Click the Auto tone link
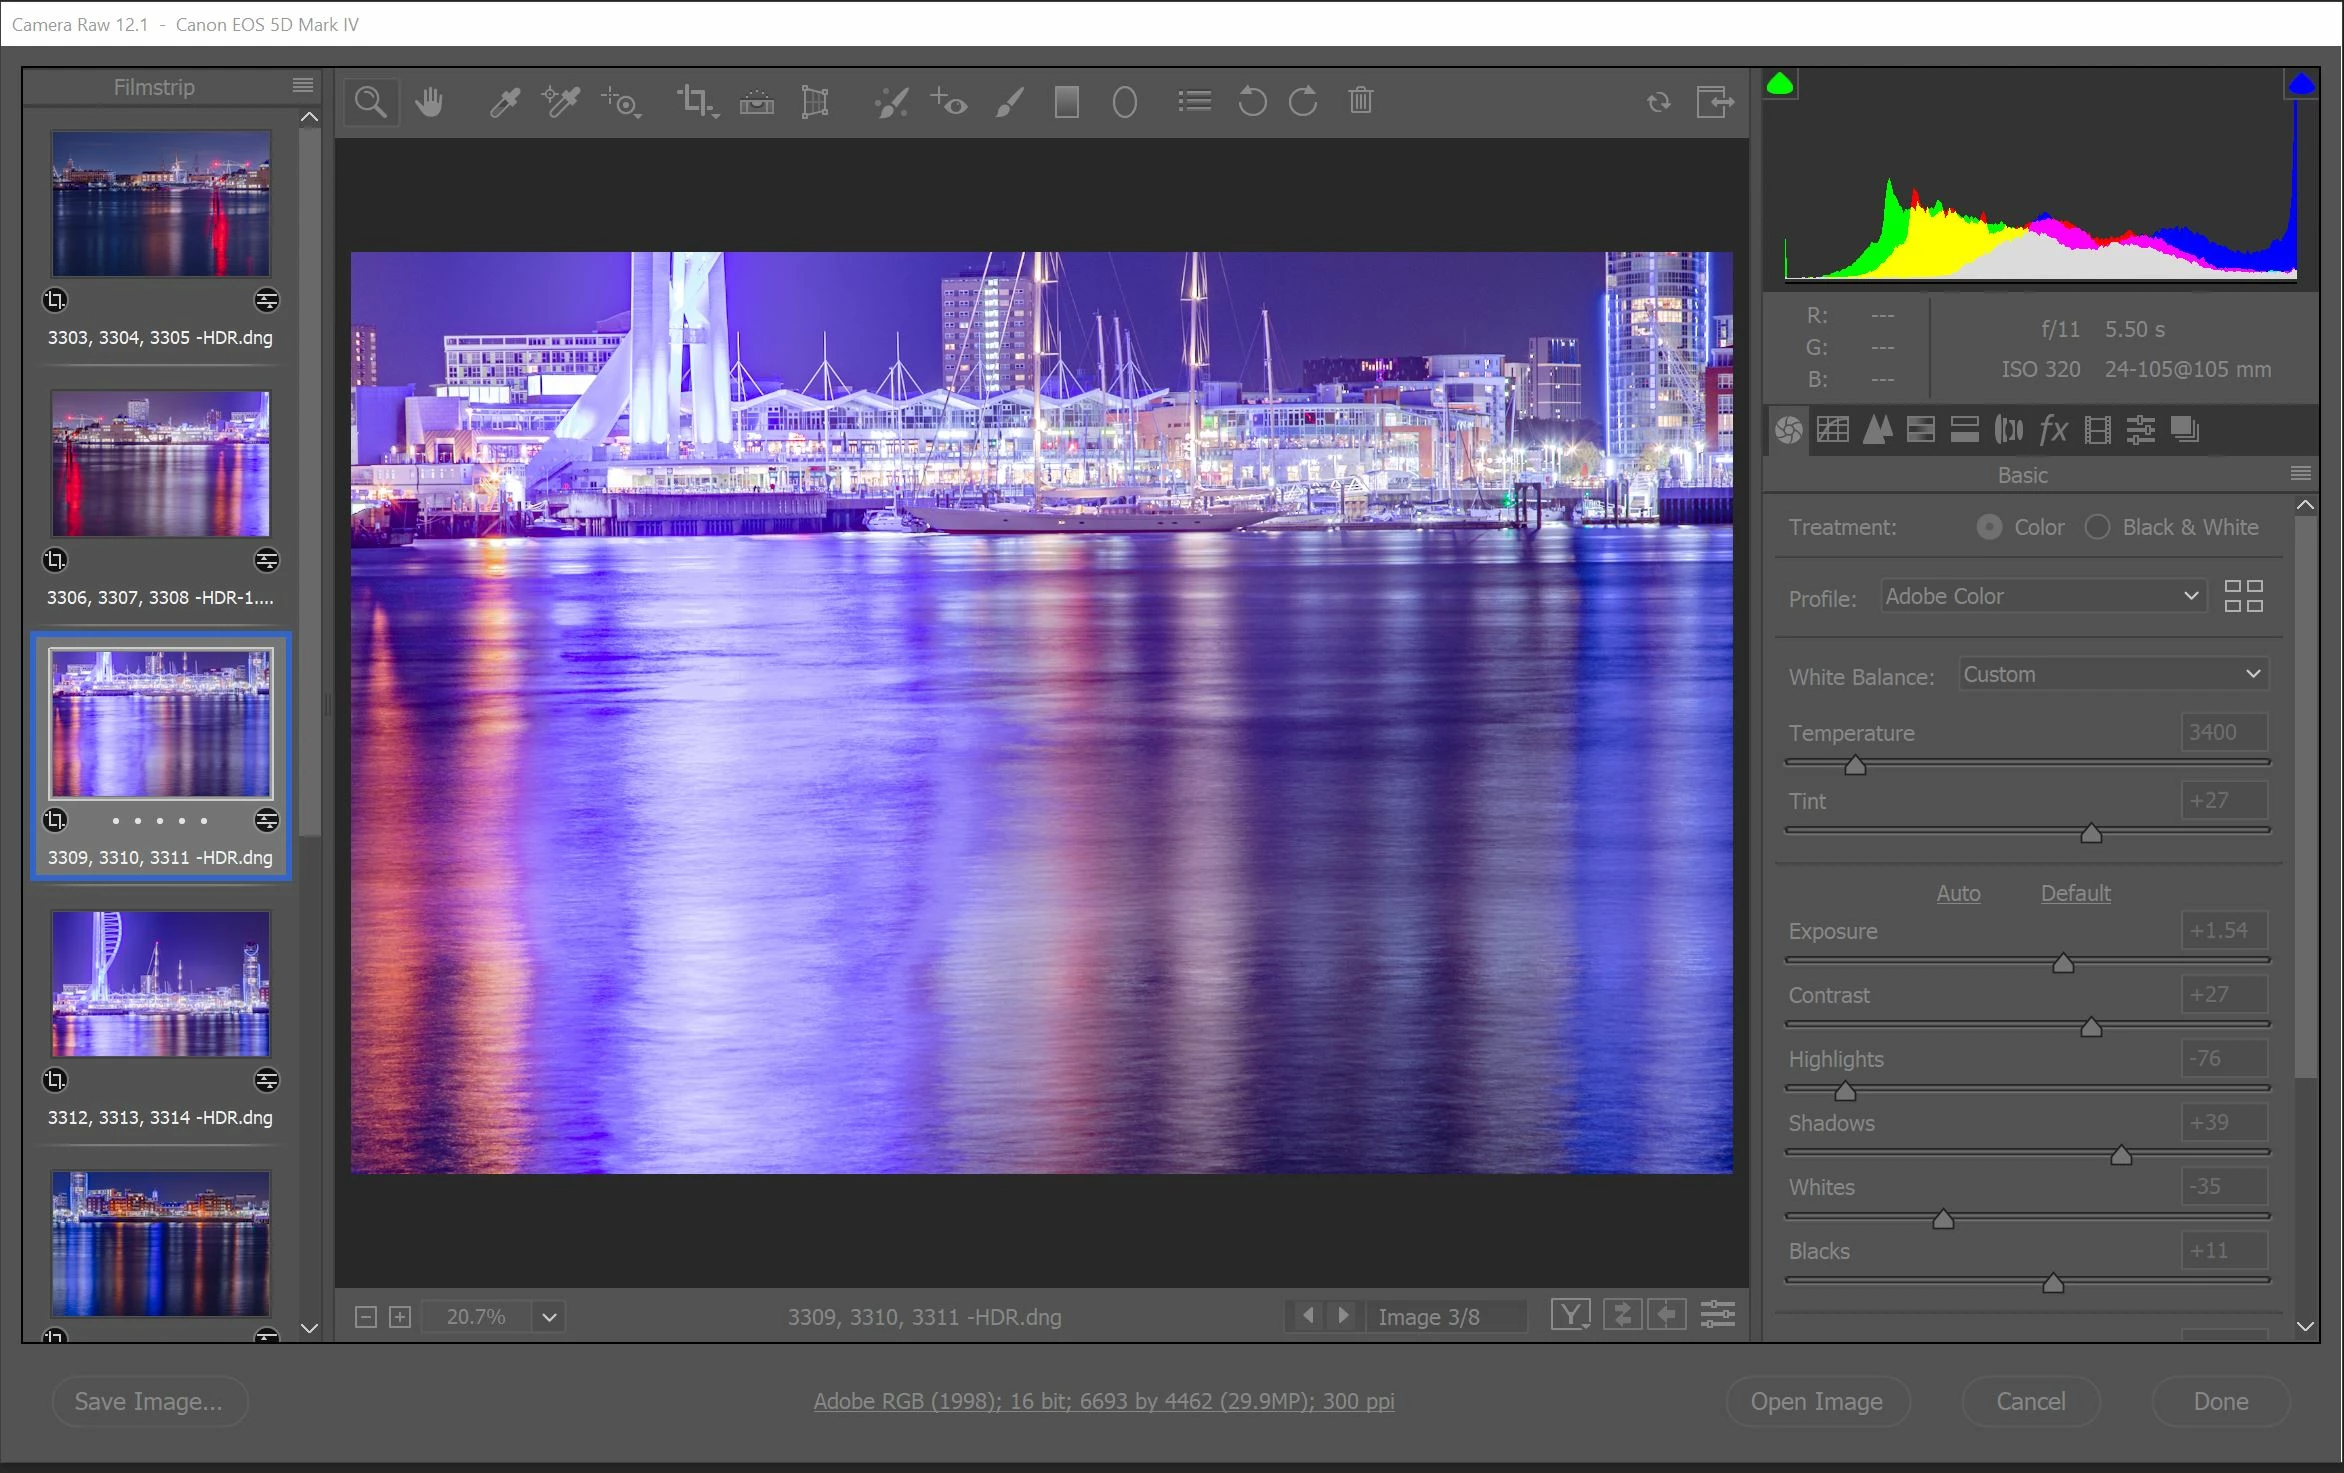 [x=1957, y=893]
